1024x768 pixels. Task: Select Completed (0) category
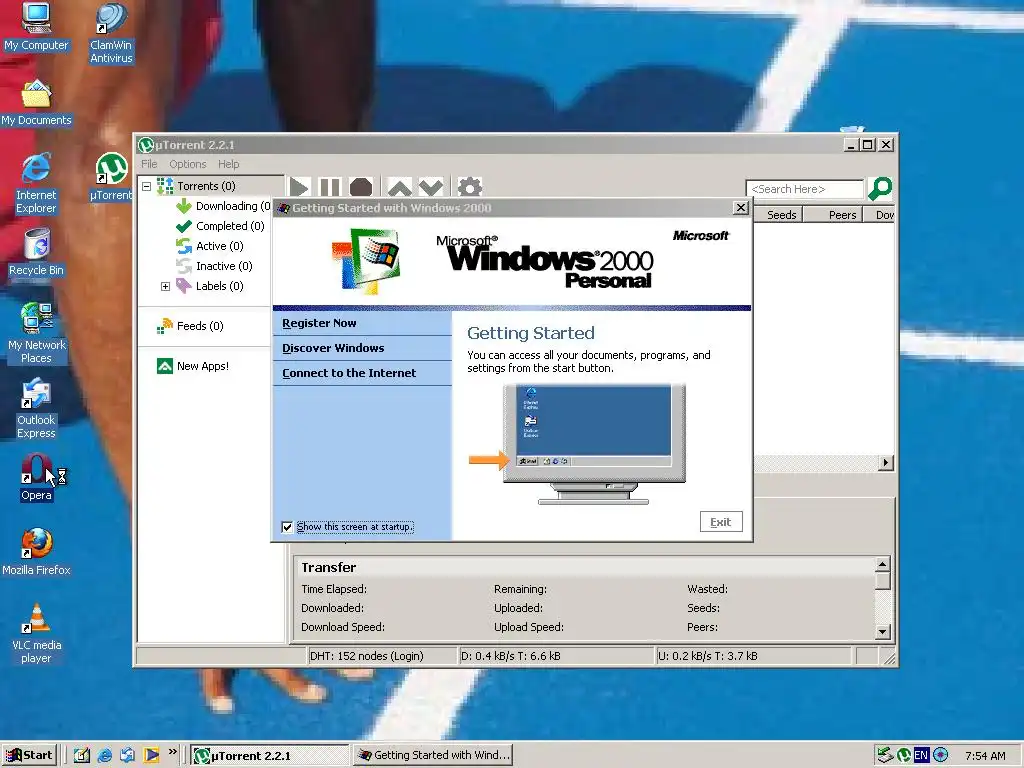click(220, 226)
